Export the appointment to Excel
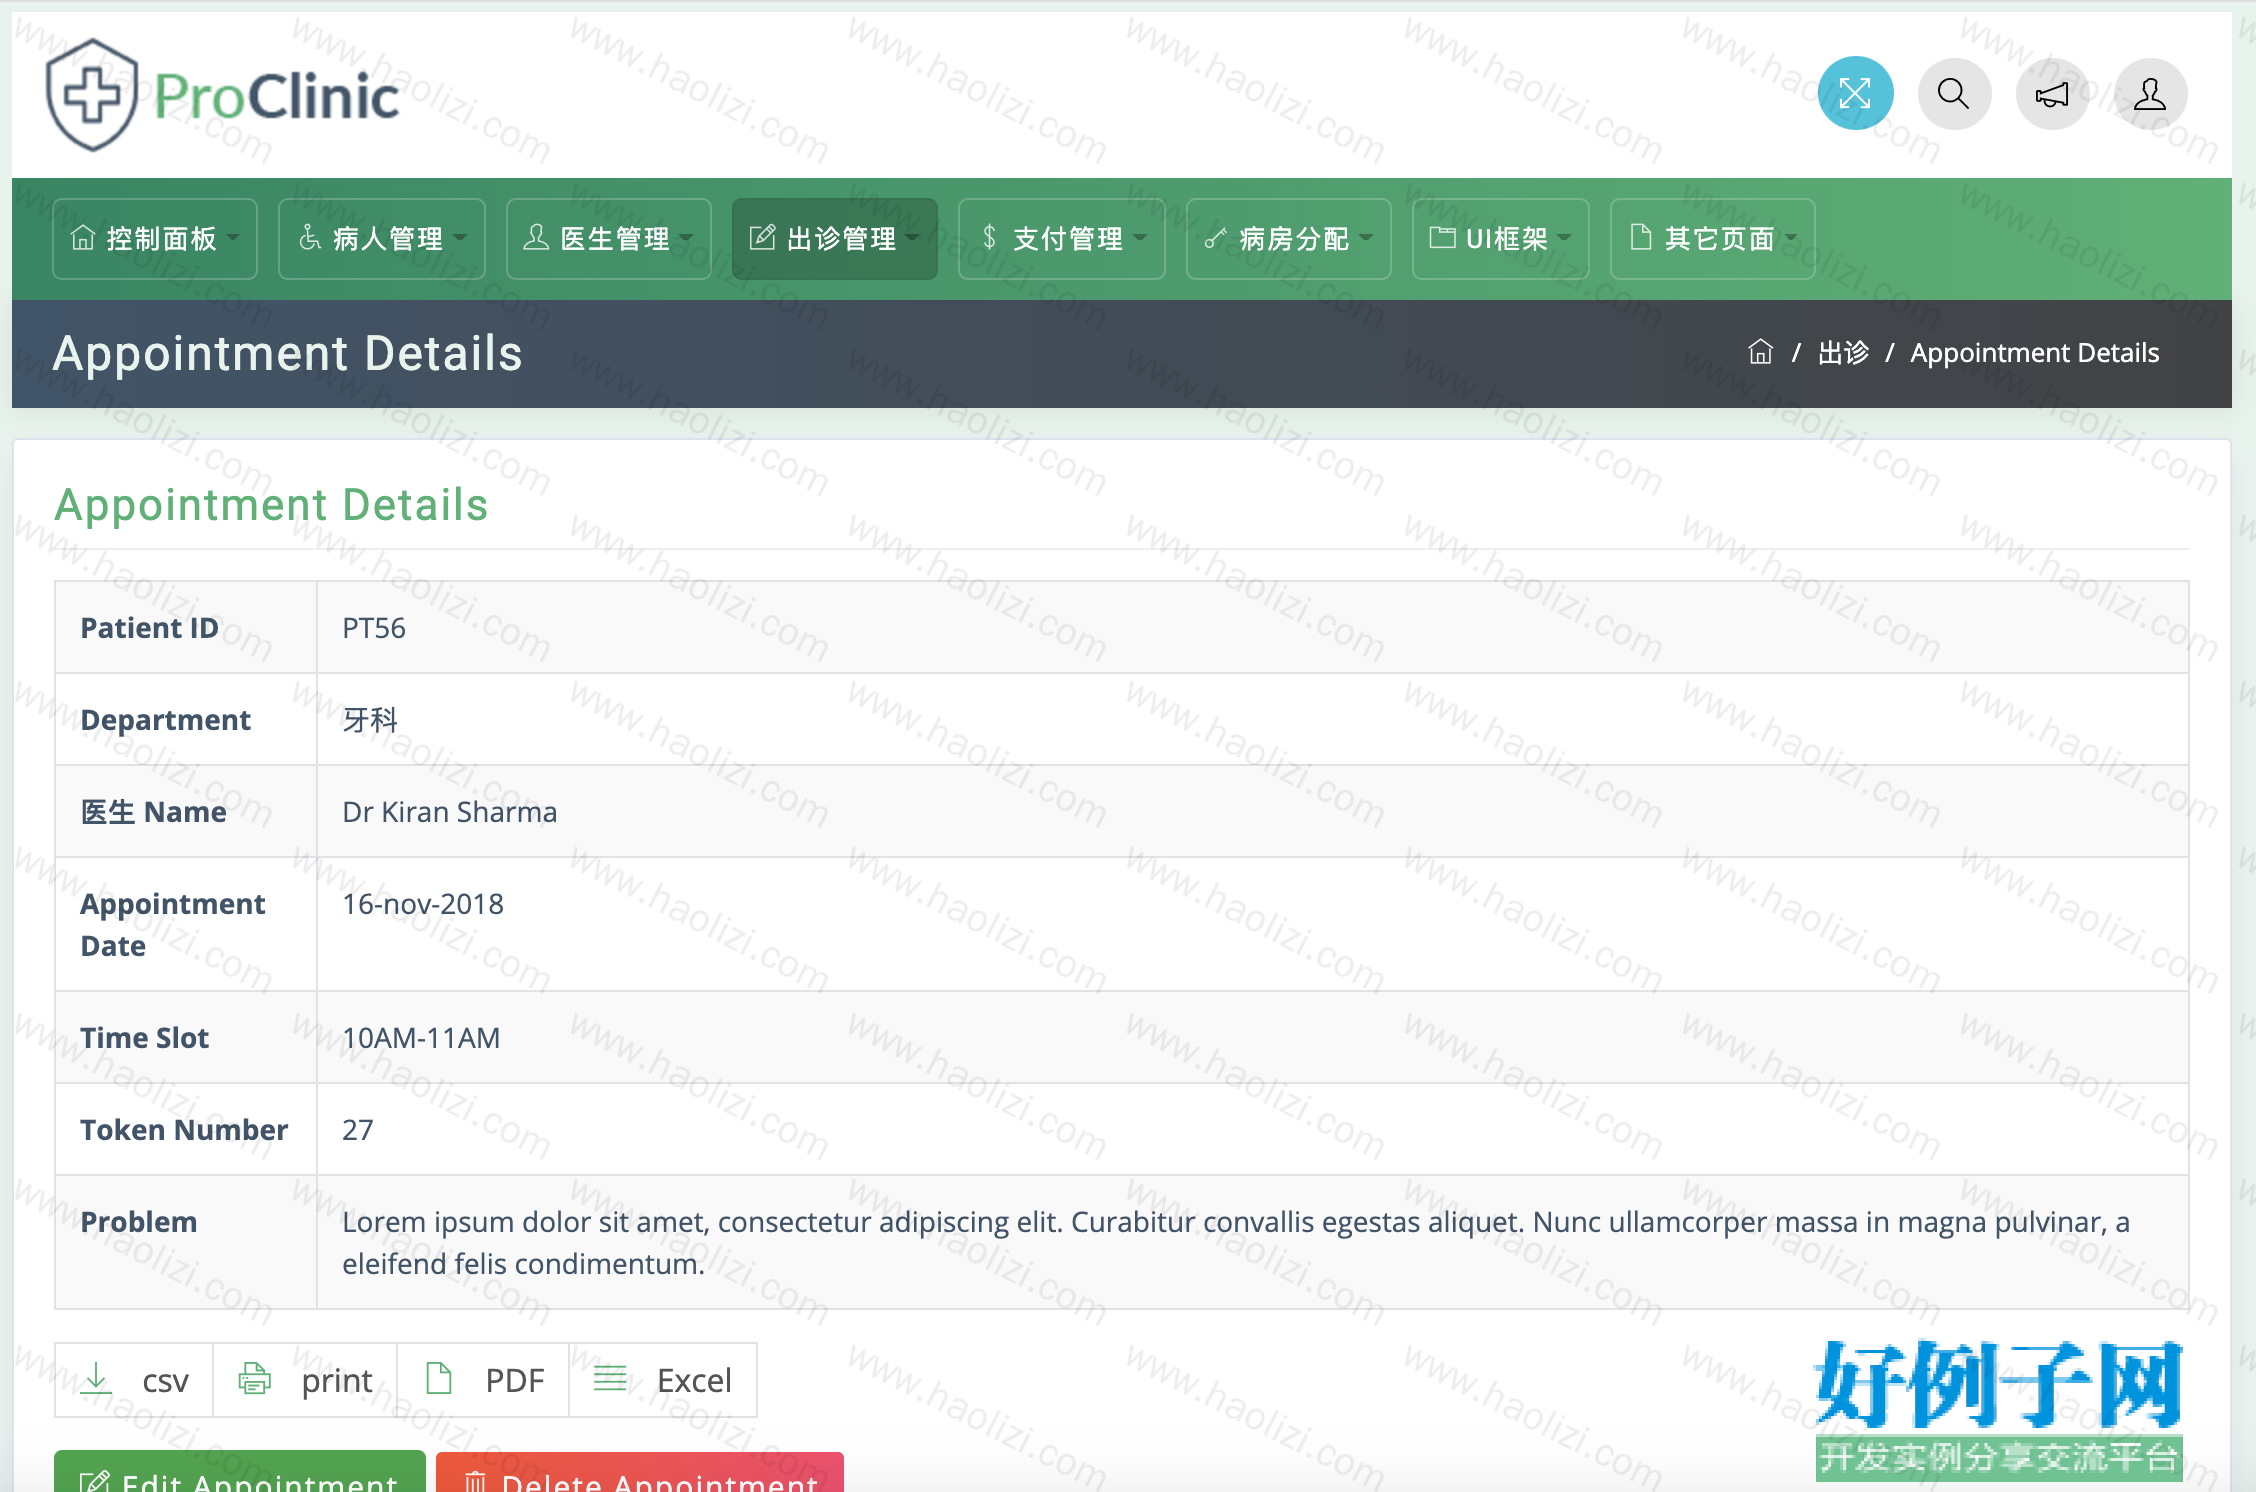Viewport: 2256px width, 1492px height. click(x=663, y=1380)
